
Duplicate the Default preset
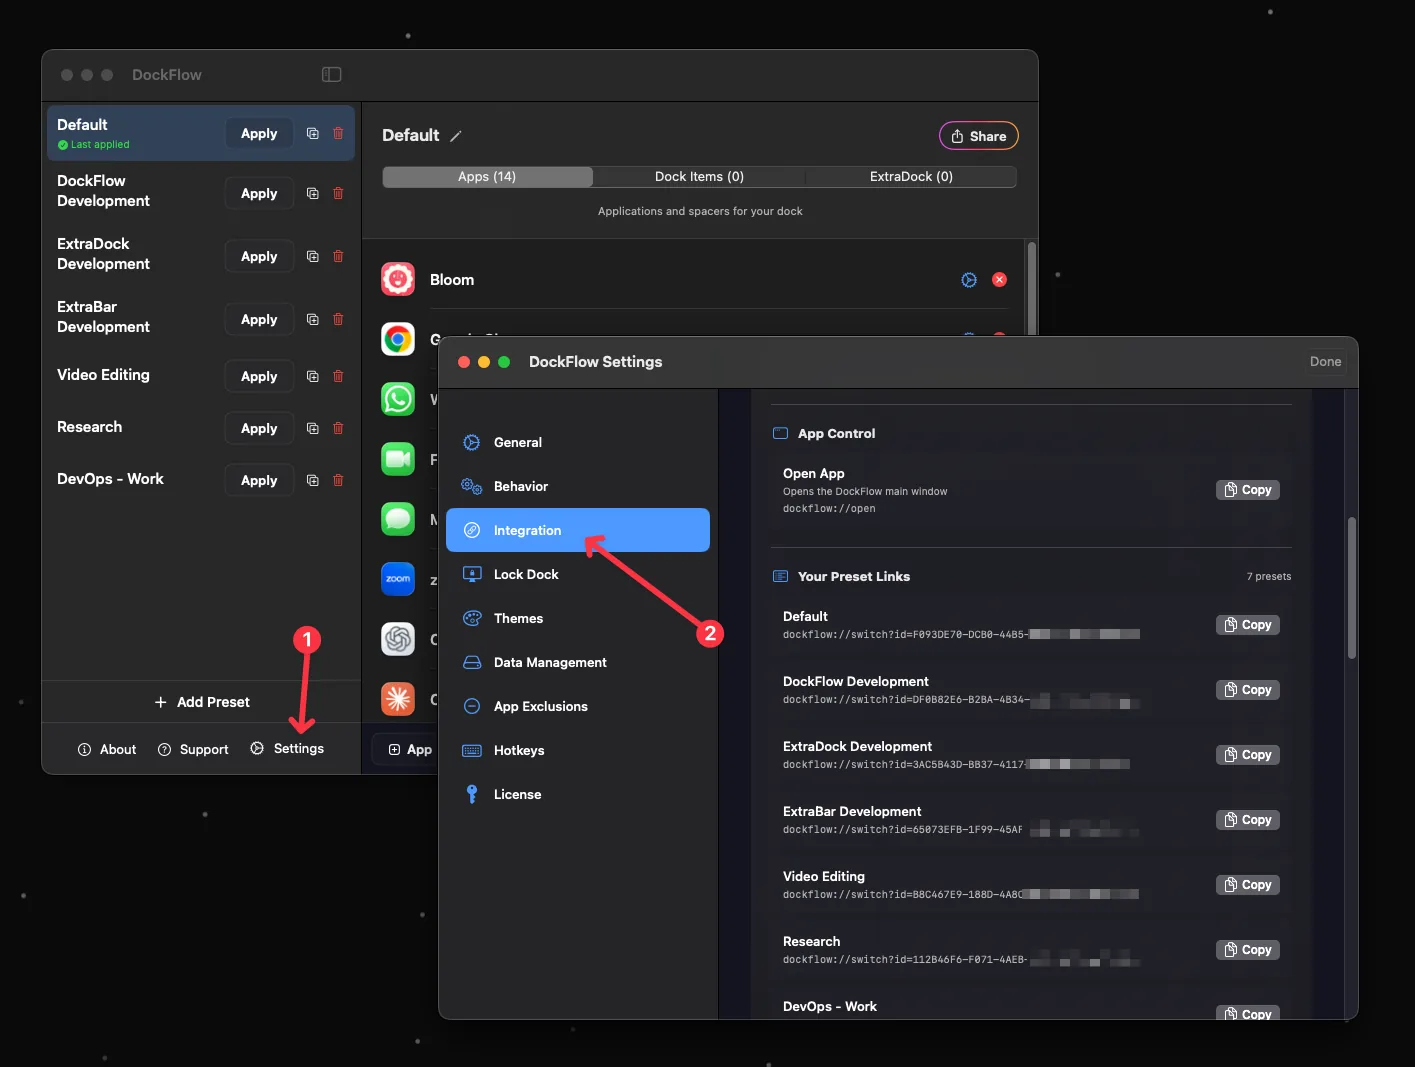click(x=313, y=133)
